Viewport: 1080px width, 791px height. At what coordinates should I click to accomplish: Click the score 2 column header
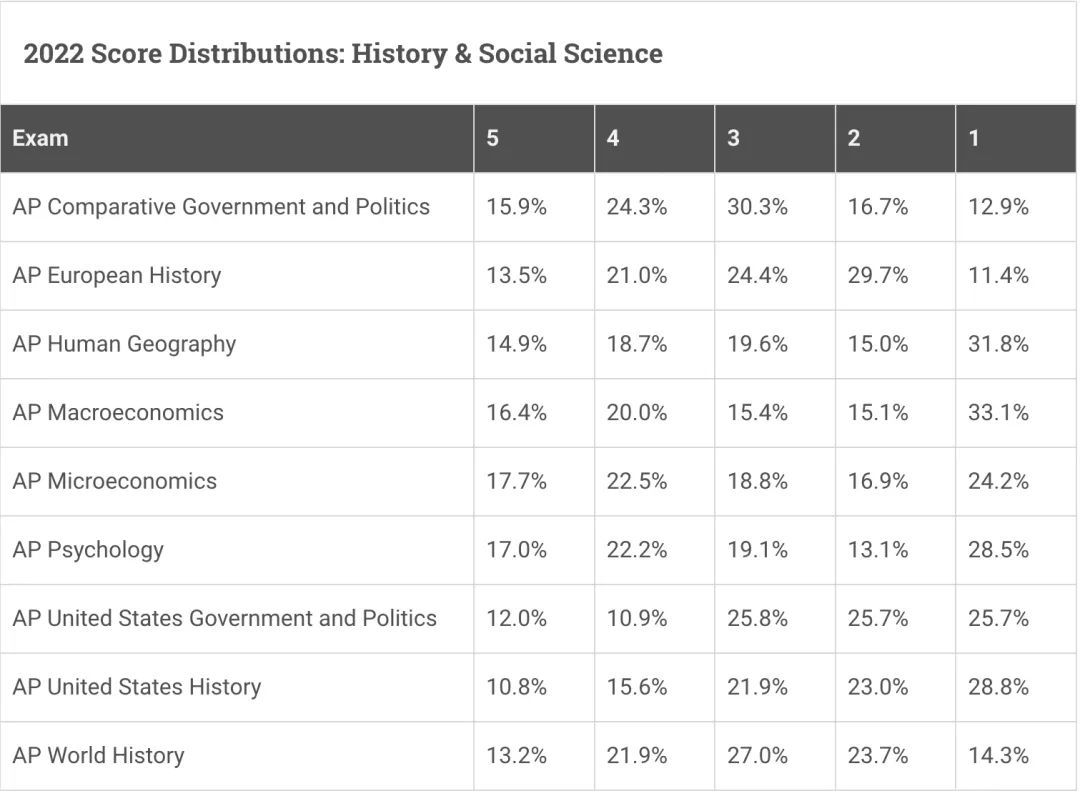(x=895, y=138)
